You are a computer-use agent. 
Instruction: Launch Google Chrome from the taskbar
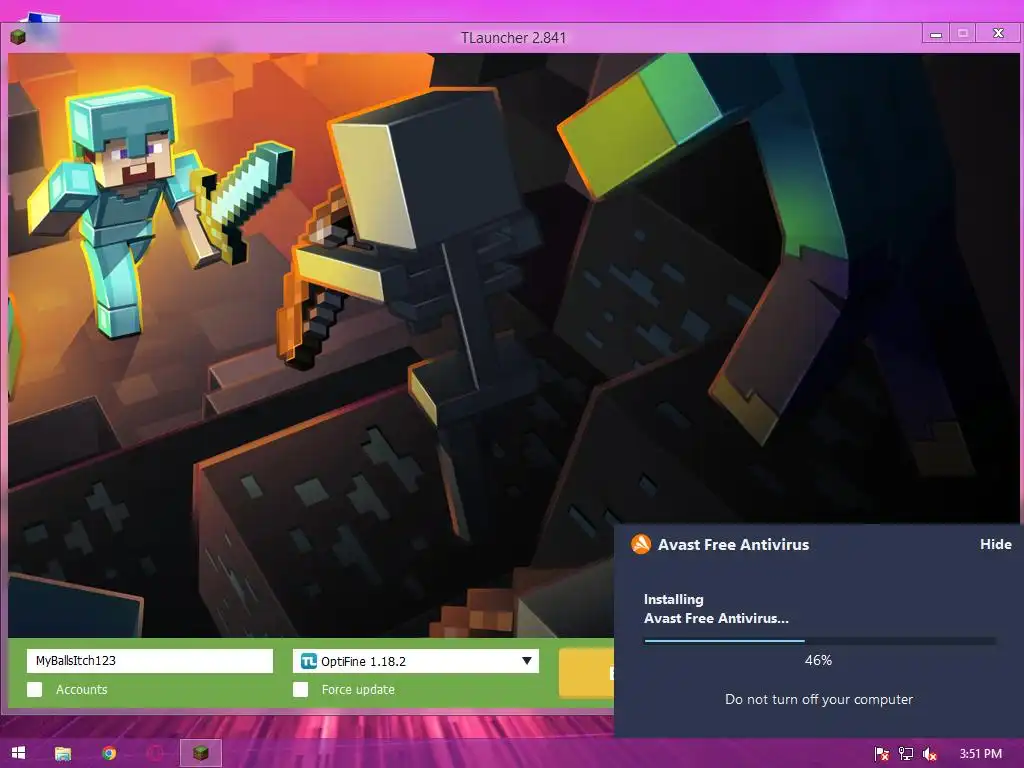[109, 754]
